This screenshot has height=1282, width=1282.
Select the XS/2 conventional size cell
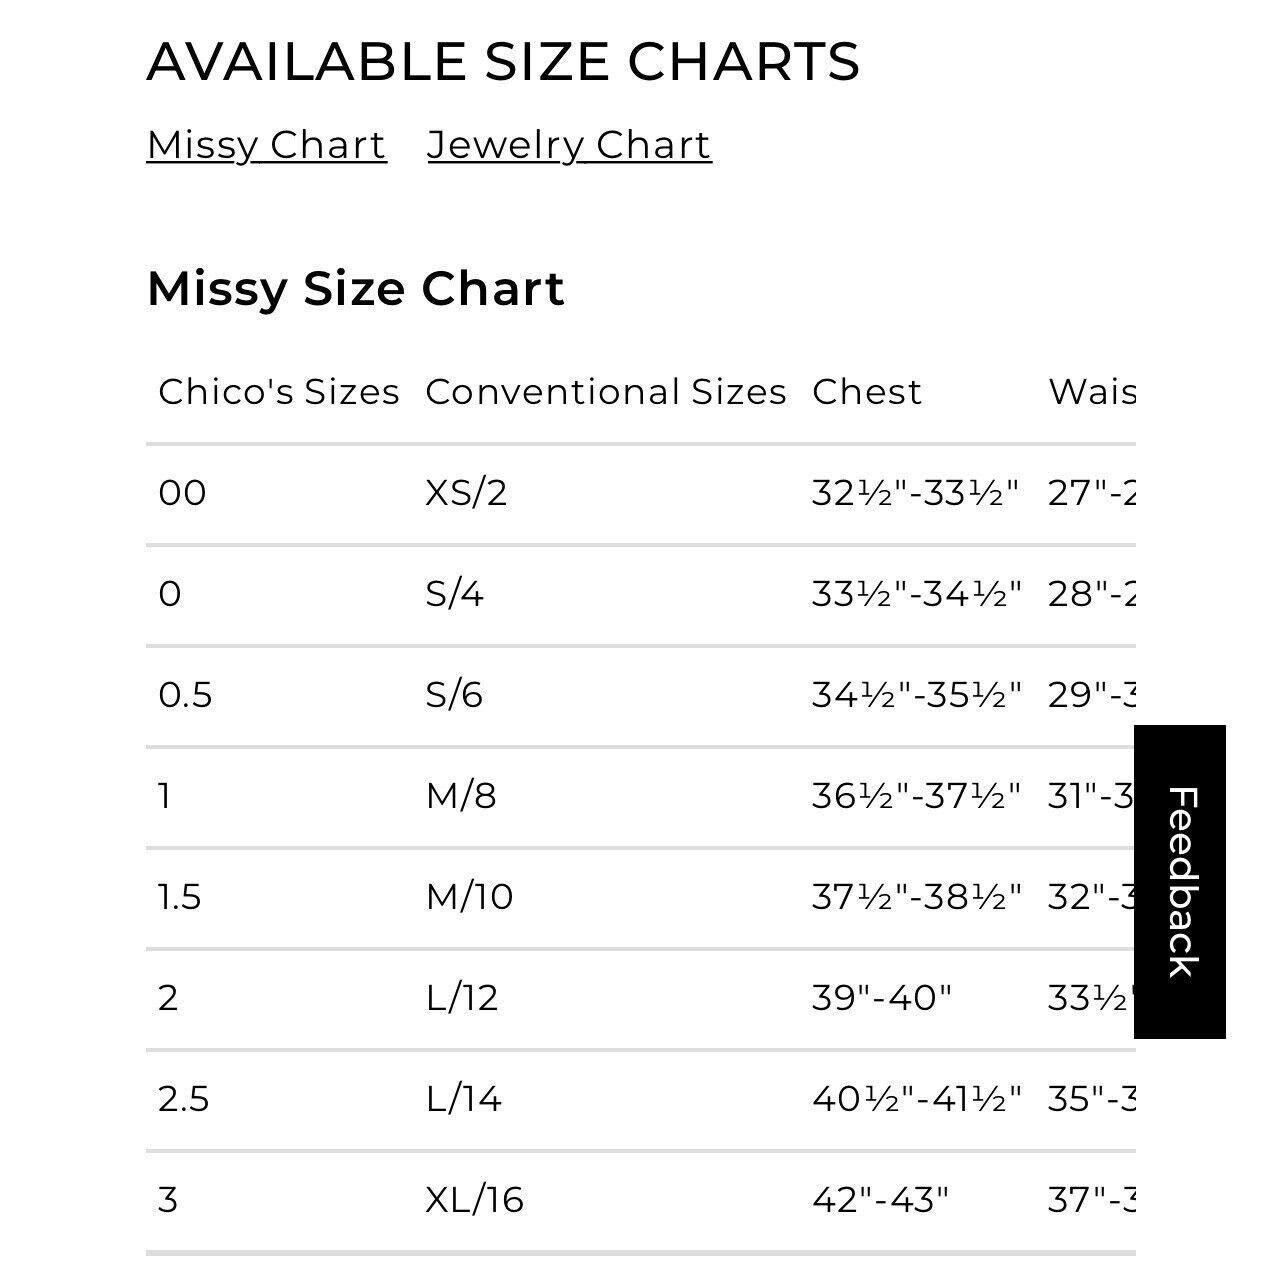466,493
